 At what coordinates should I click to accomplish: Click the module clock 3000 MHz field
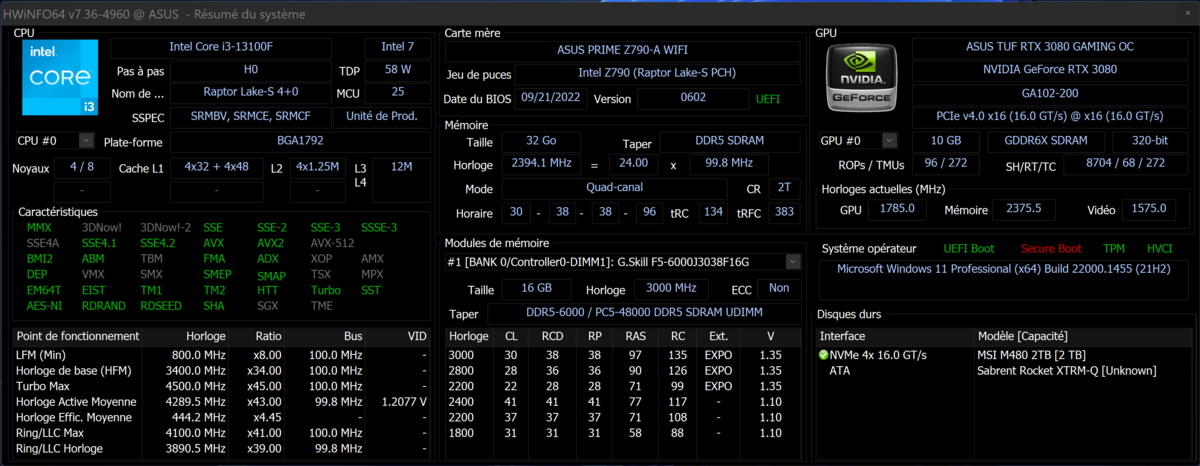[x=670, y=289]
